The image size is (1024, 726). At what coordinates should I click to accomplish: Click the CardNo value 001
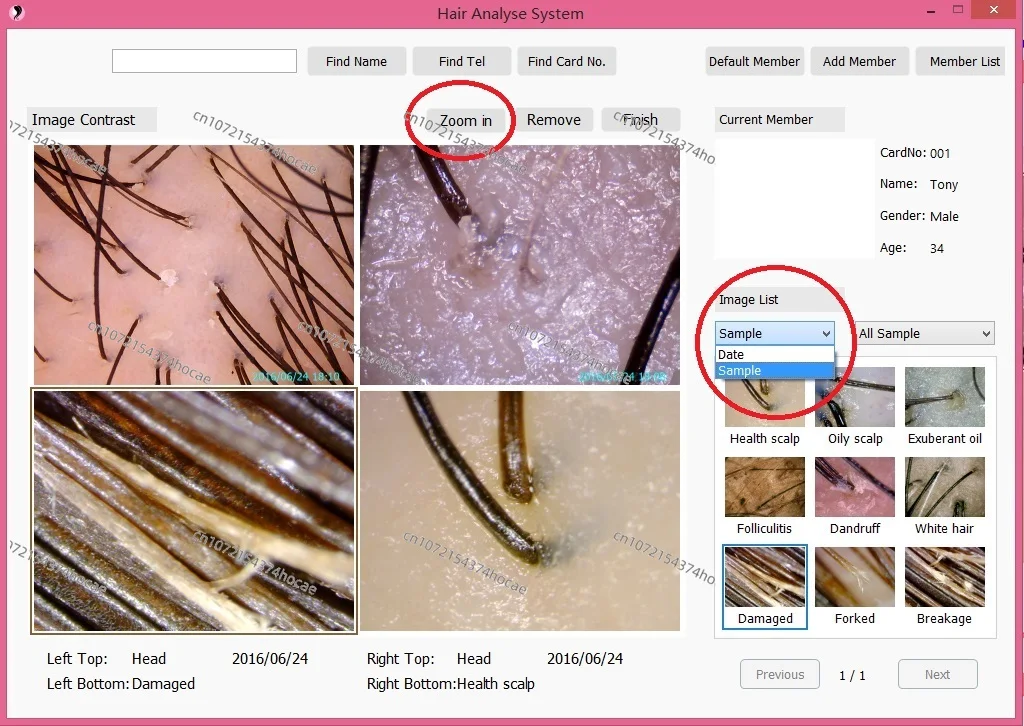click(940, 153)
